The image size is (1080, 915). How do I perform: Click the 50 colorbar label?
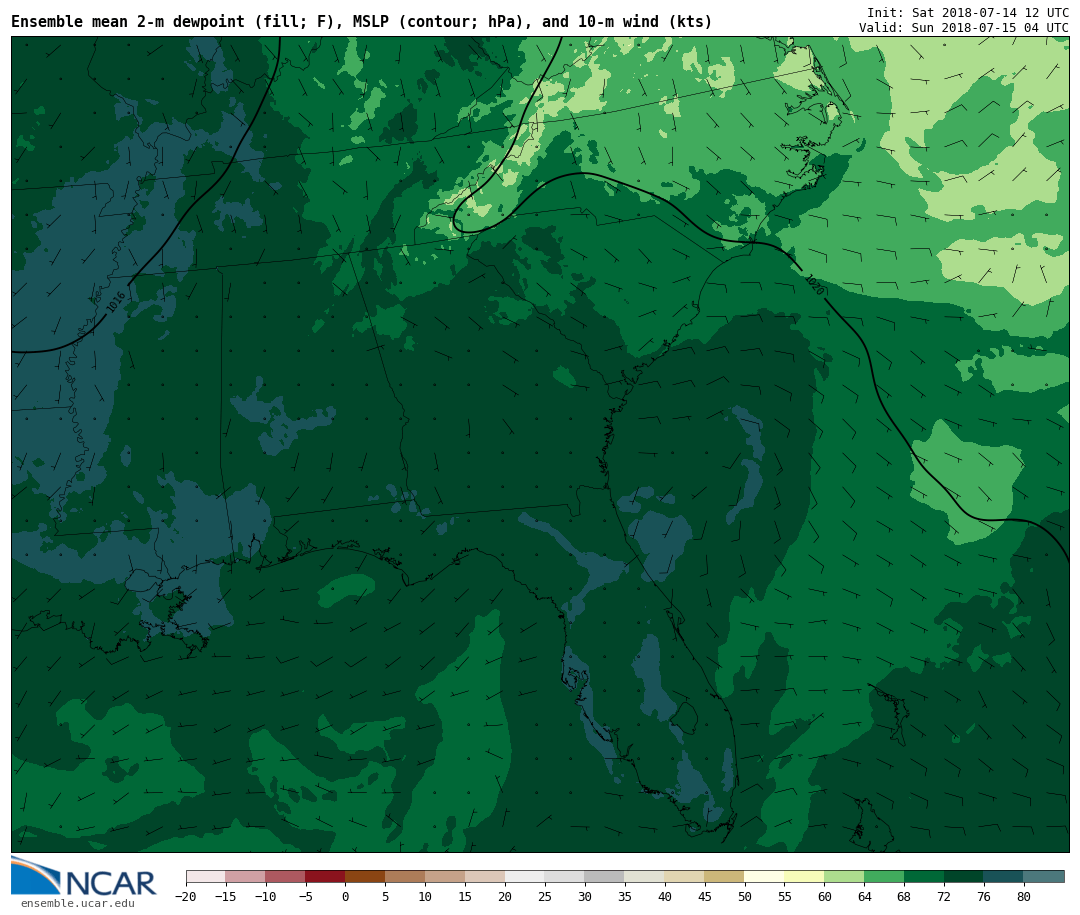[745, 896]
